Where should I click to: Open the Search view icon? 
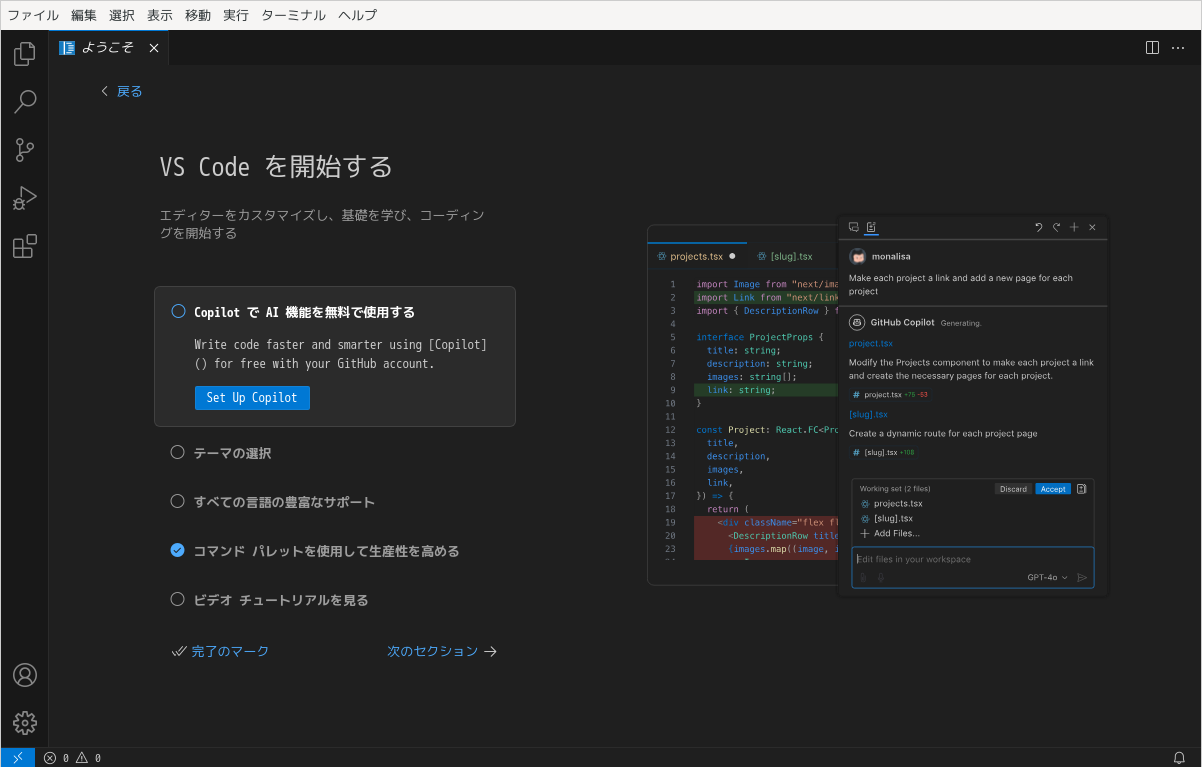click(25, 101)
